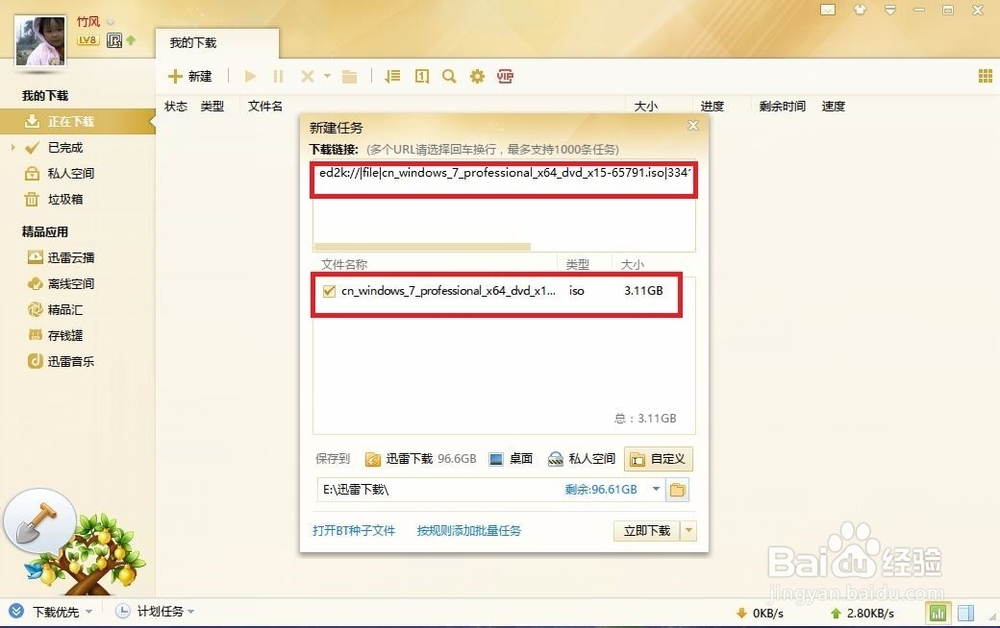Open search with magnifier icon

click(x=449, y=77)
